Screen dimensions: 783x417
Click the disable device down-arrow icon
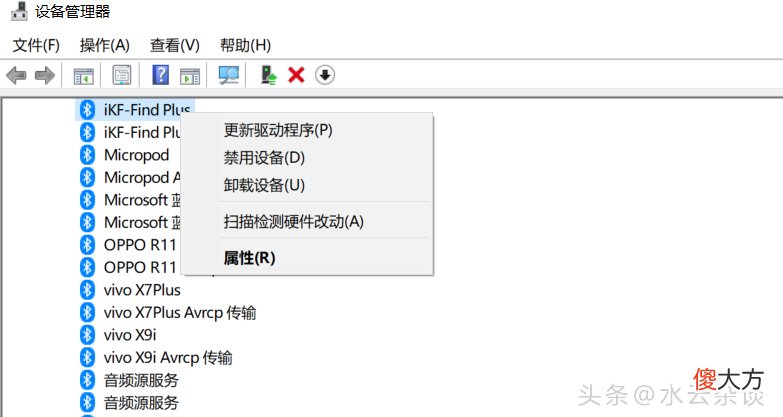[325, 75]
